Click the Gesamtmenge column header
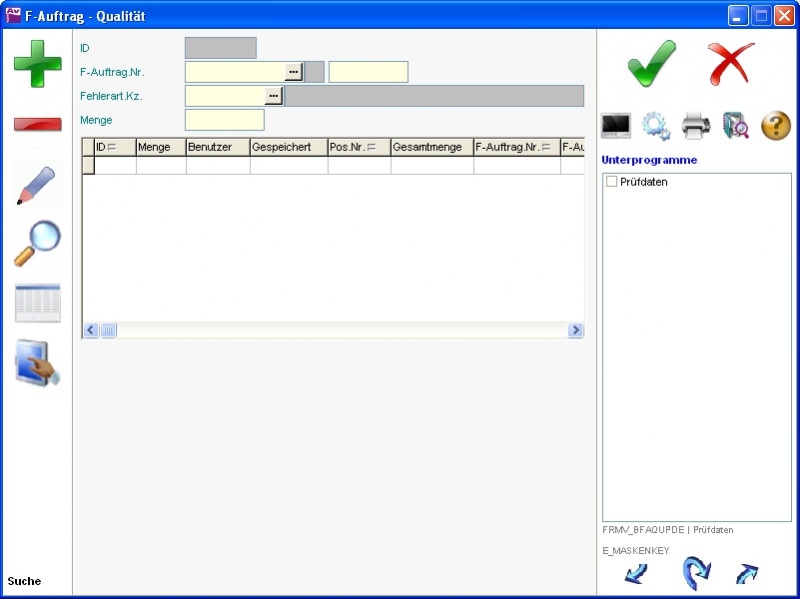This screenshot has width=800, height=599. point(431,147)
